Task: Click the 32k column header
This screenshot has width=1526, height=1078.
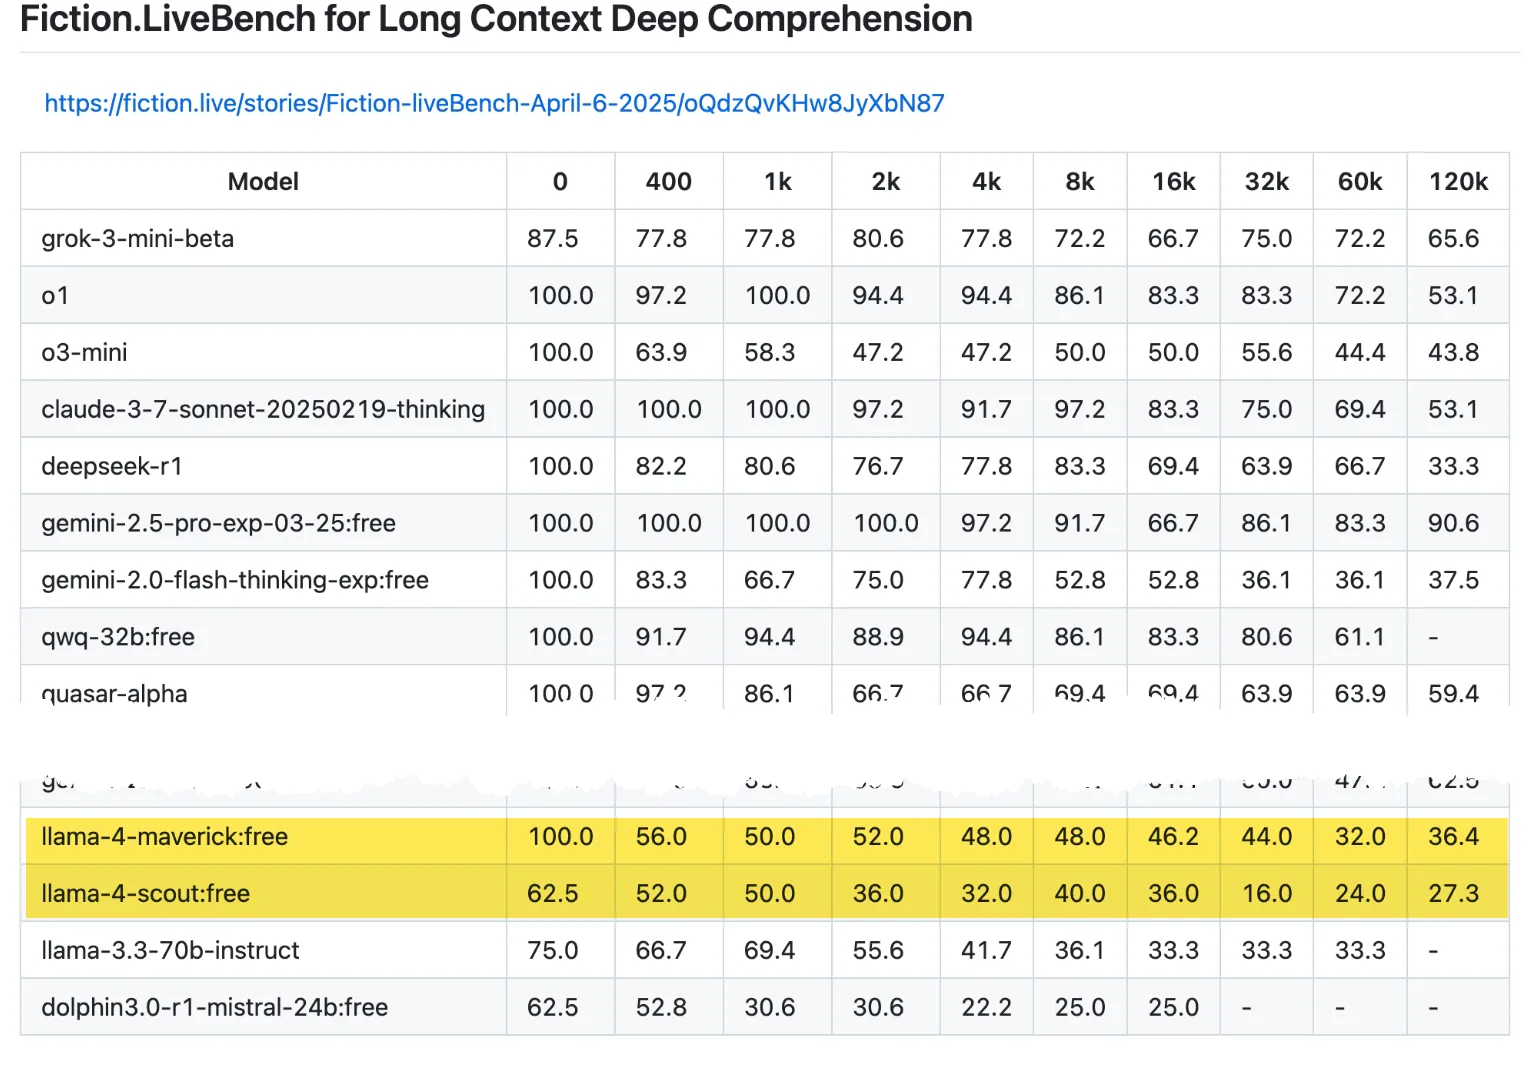Action: click(1266, 181)
